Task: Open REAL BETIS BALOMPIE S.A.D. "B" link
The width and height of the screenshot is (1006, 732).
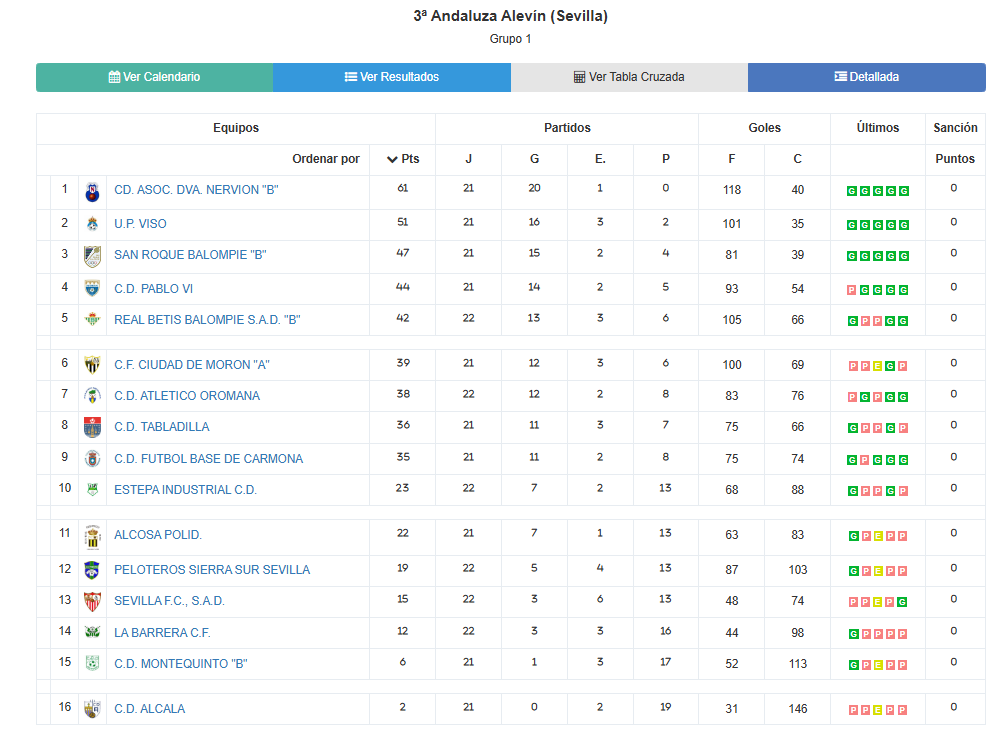Action: pos(207,319)
